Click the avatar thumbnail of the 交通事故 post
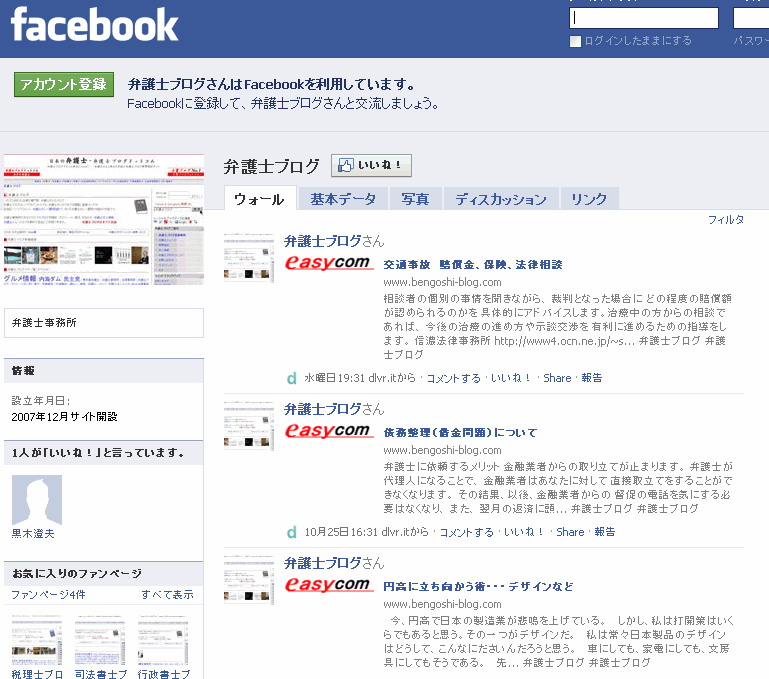The height and width of the screenshot is (679, 769). 249,258
